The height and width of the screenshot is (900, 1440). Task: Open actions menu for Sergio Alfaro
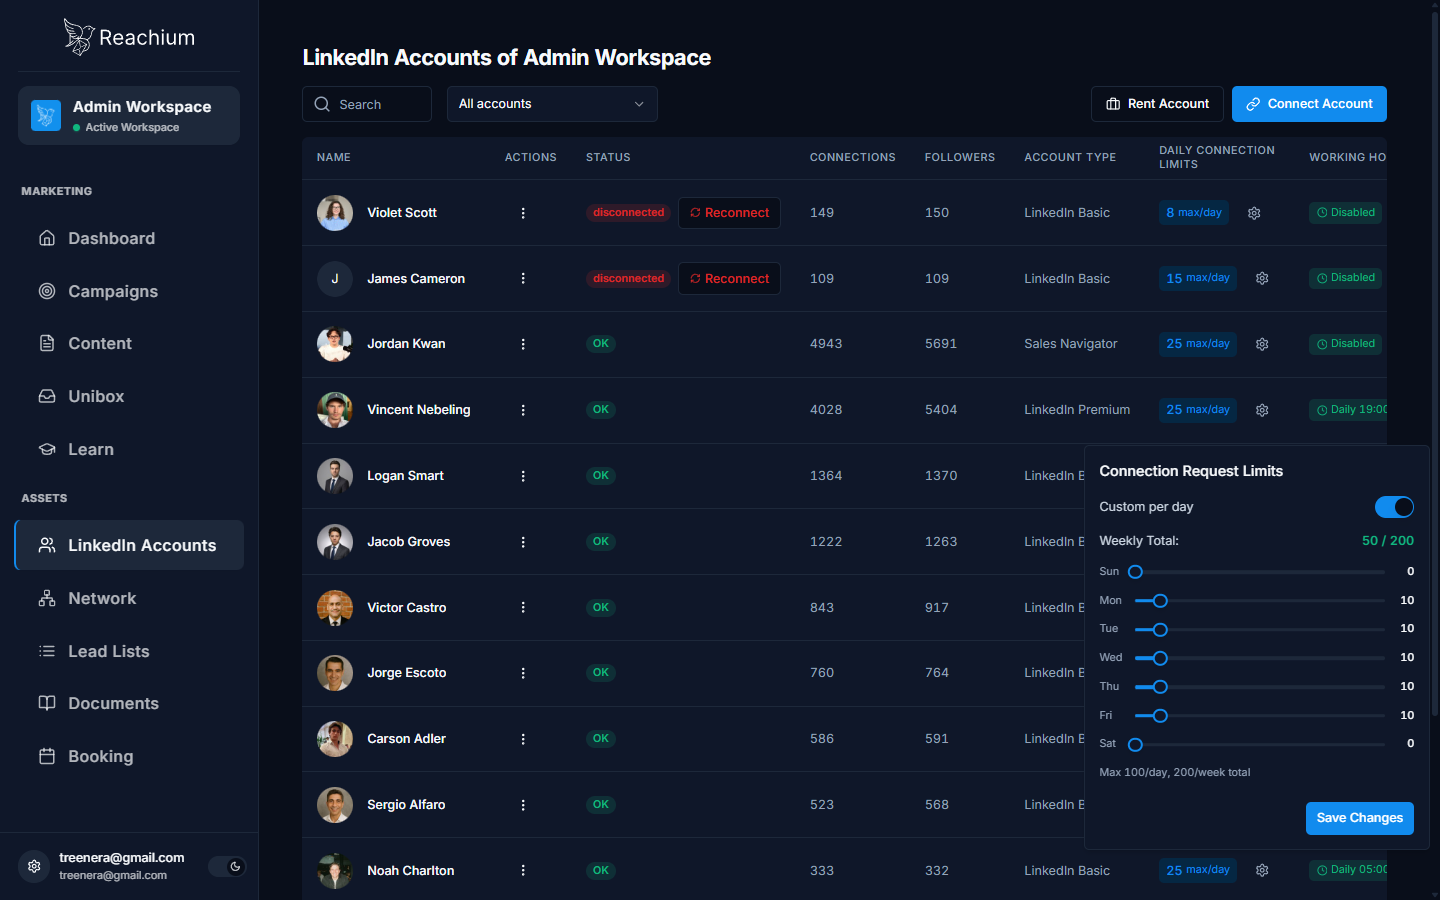[x=523, y=805]
